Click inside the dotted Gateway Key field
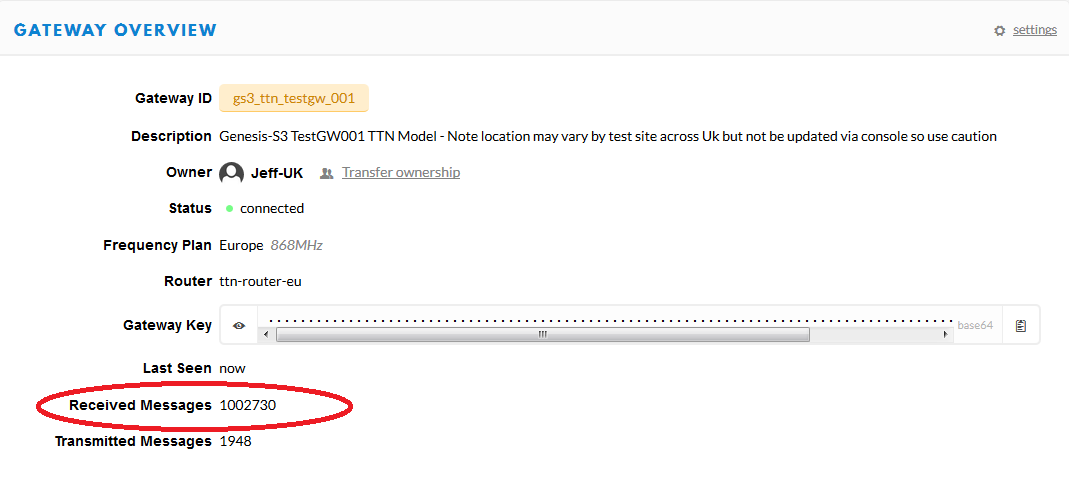This screenshot has height=488, width=1069. point(605,320)
